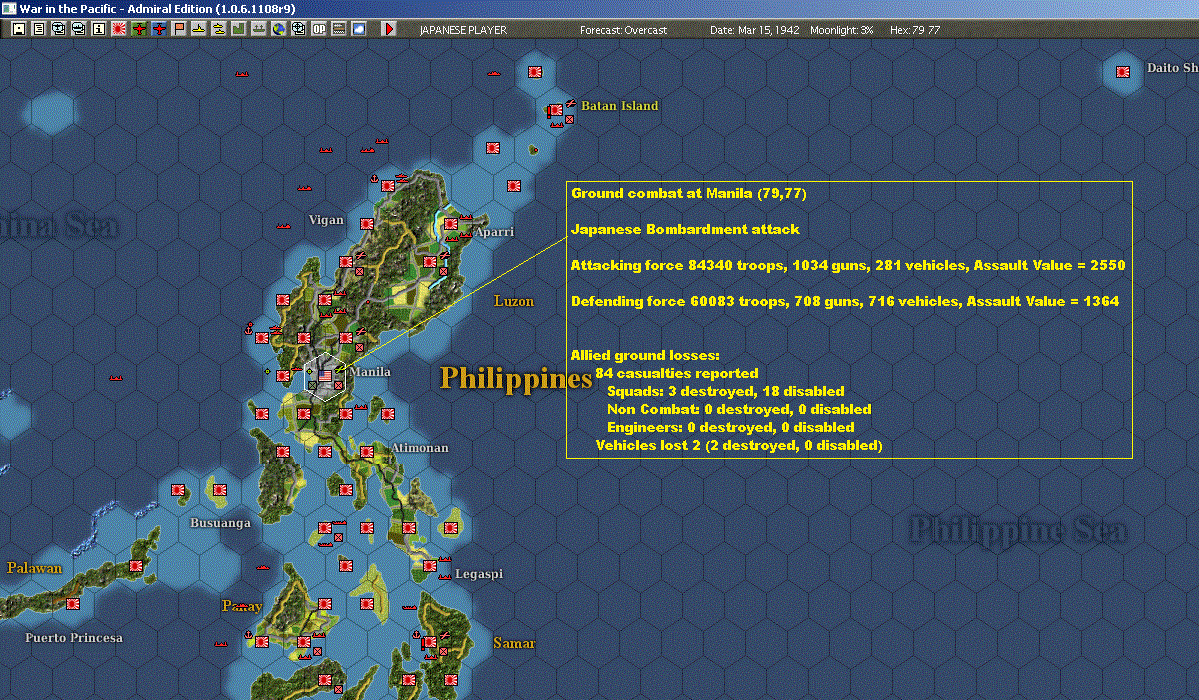Click the Defending force 60083 troops line

click(845, 301)
